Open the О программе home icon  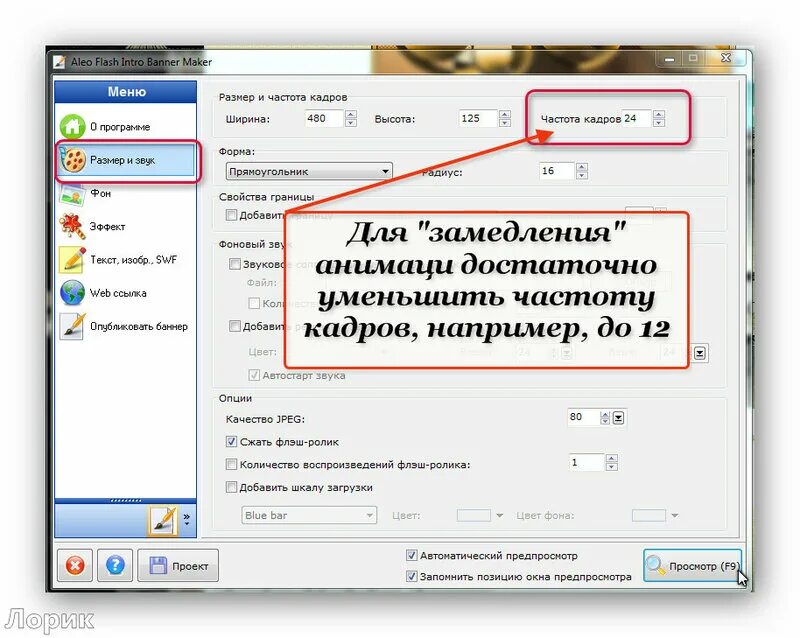click(72, 126)
